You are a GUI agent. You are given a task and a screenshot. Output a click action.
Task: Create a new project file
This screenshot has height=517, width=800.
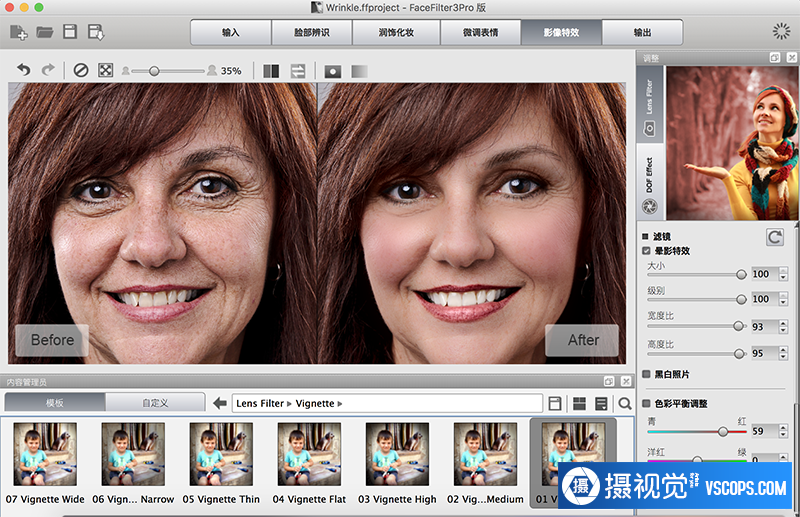click(x=18, y=32)
